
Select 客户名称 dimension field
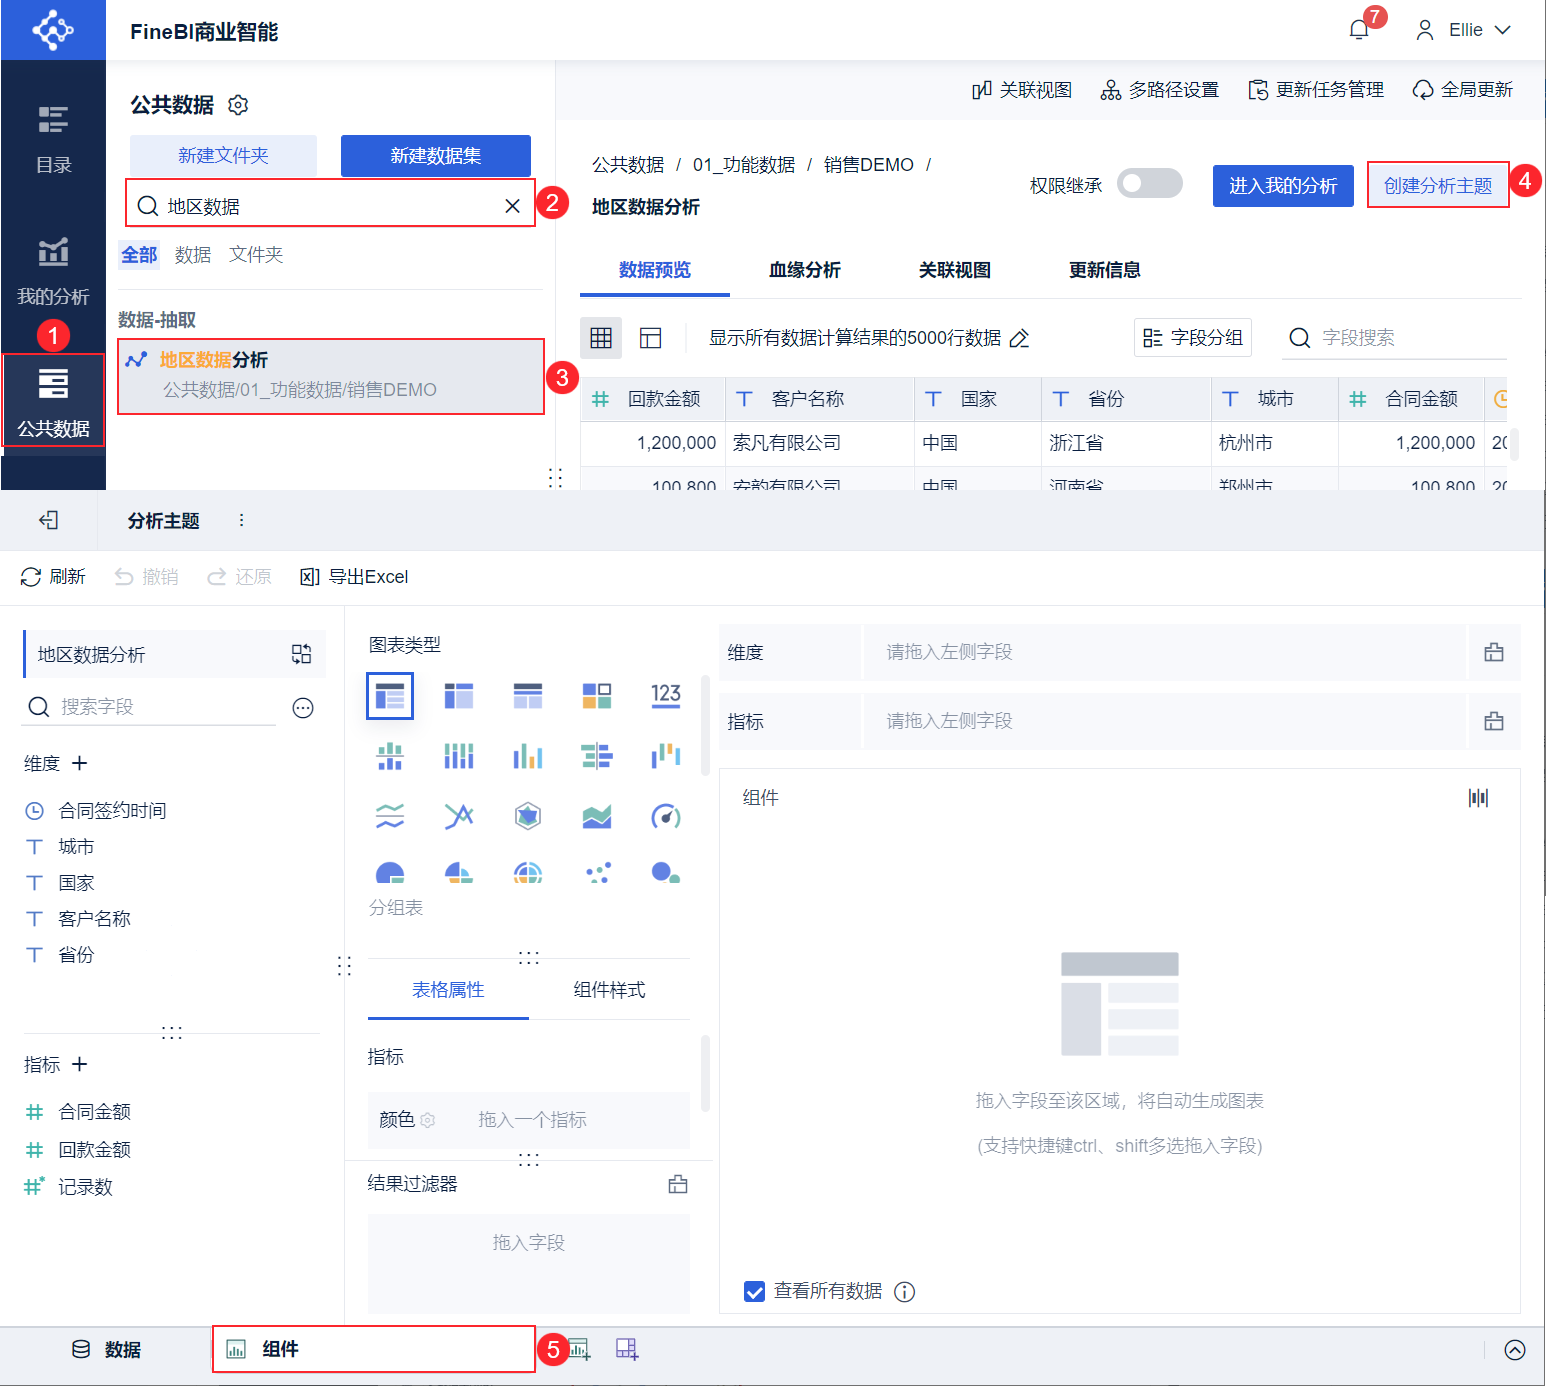pyautogui.click(x=78, y=919)
